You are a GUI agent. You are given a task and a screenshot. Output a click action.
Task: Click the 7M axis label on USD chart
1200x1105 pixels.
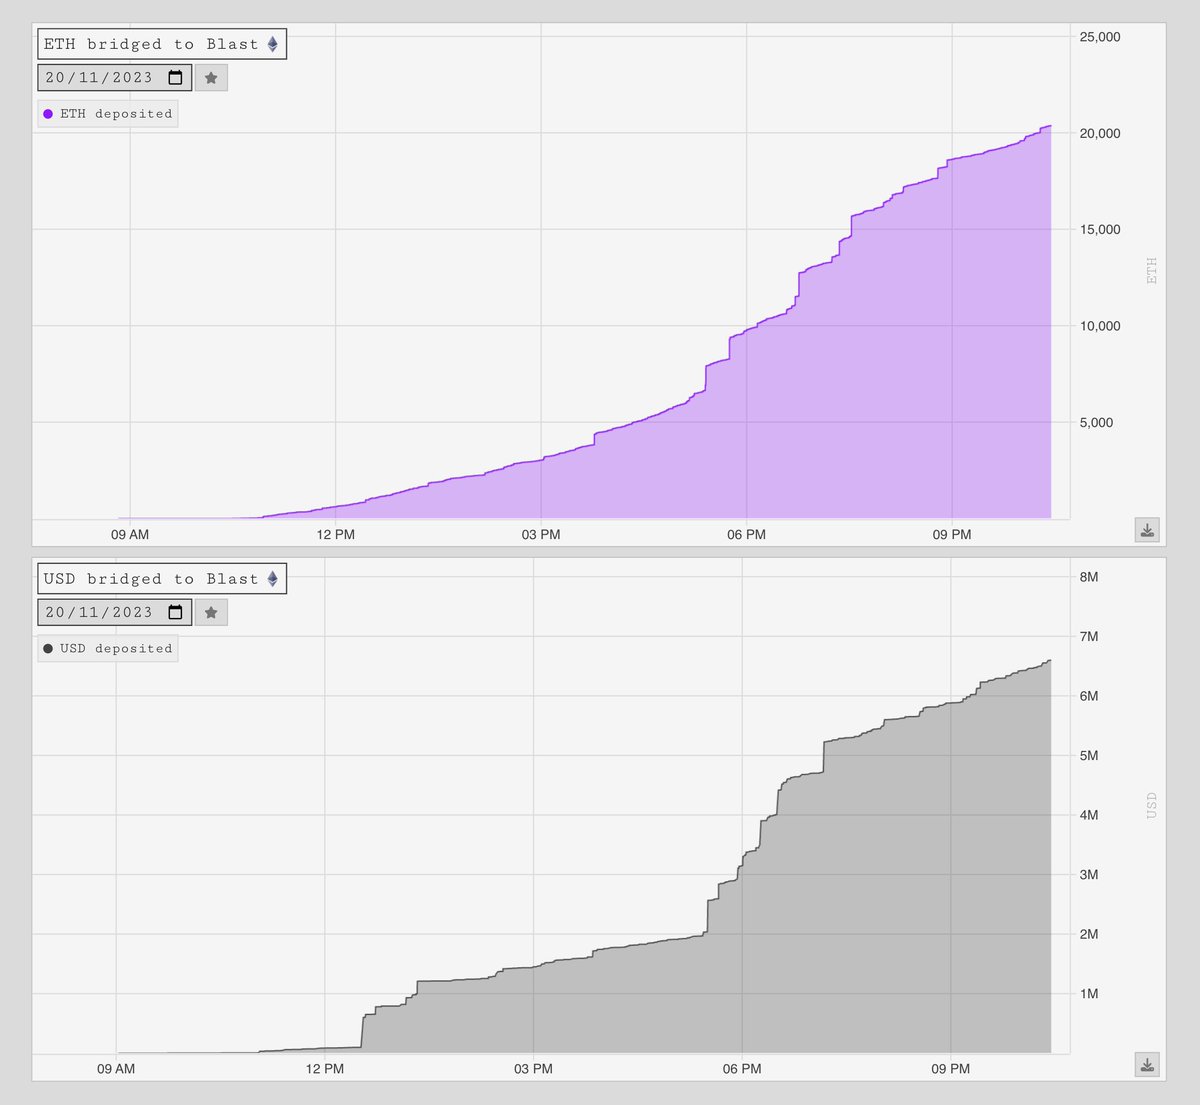[1089, 637]
